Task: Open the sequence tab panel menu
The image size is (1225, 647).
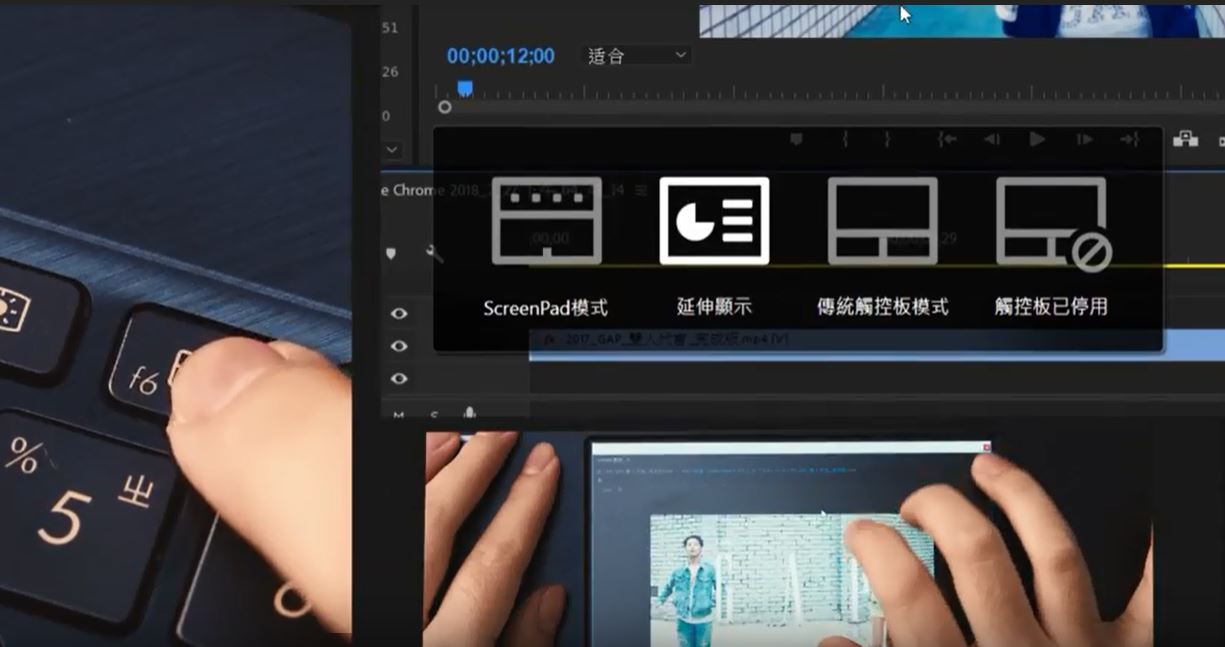Action: (x=641, y=190)
